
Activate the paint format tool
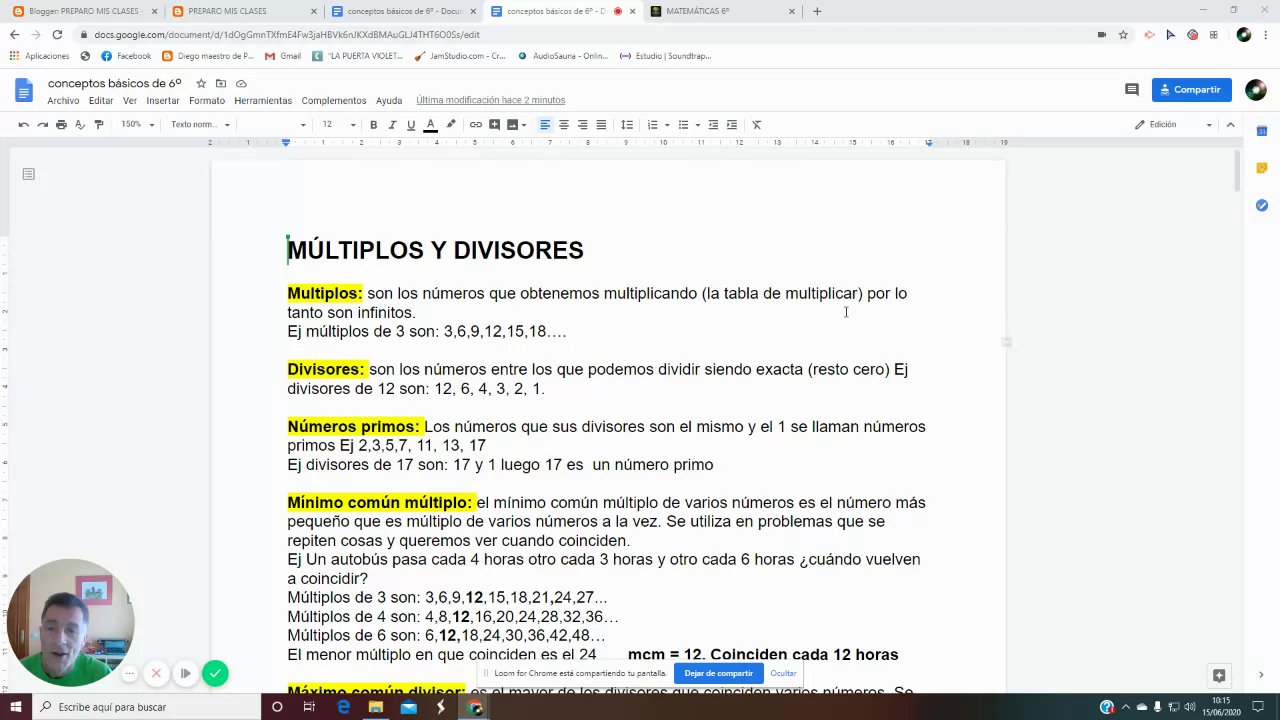point(98,125)
